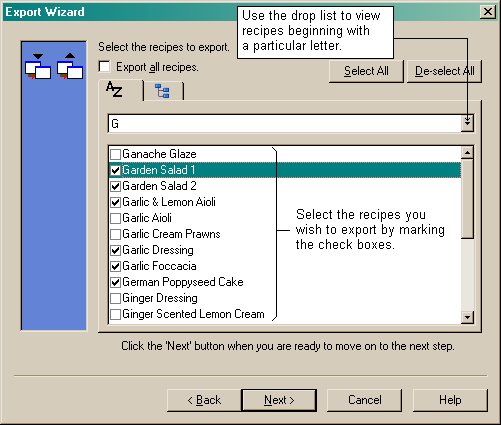Screen dimensions: 501x425
Task: Check the Ganache Glaze recipe box
Action: [x=115, y=154]
